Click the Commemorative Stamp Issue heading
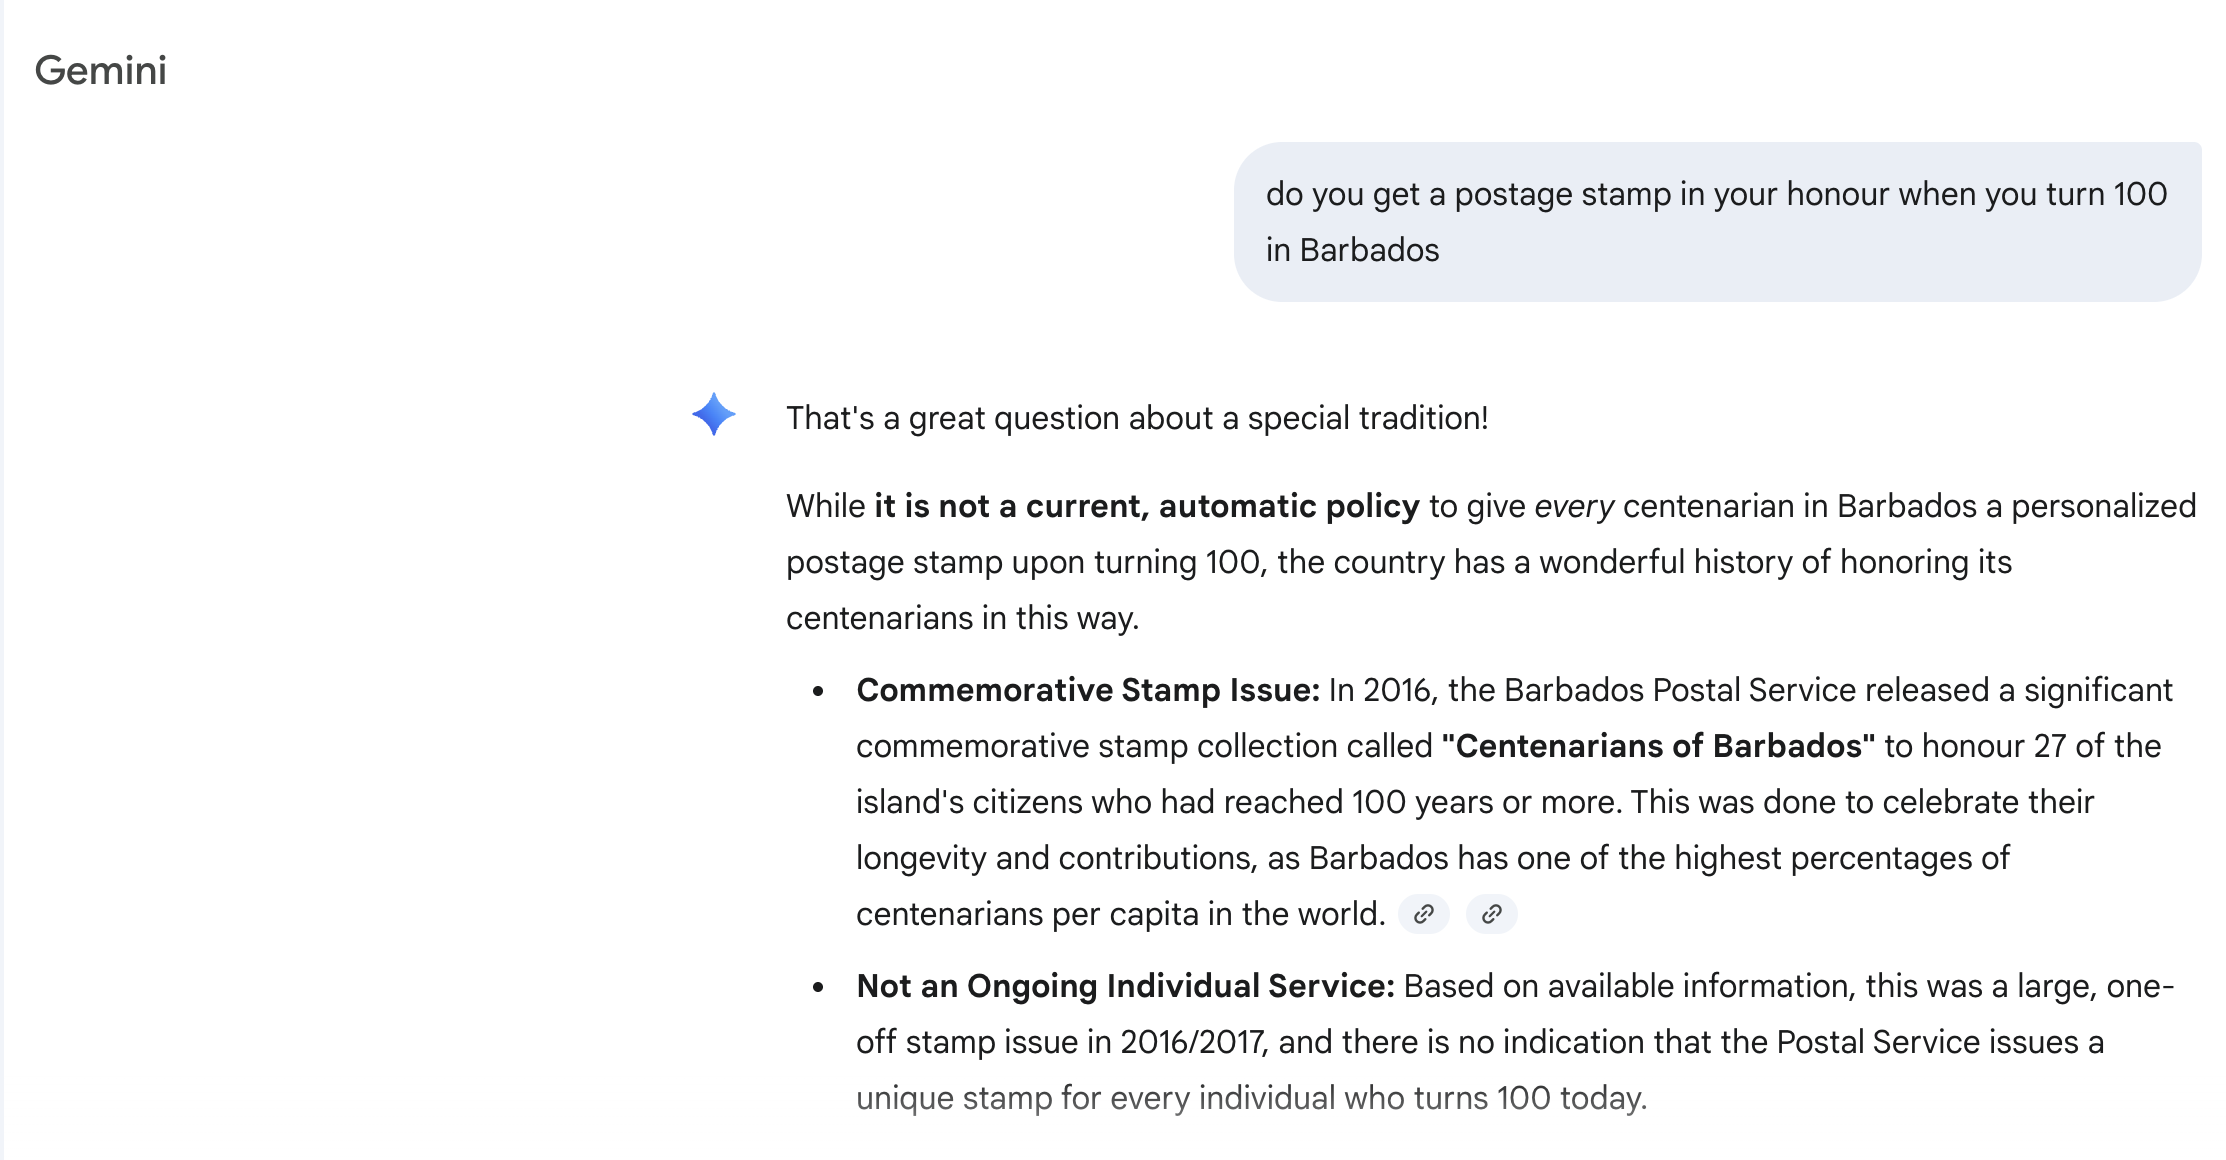The width and height of the screenshot is (2226, 1160). [1084, 690]
